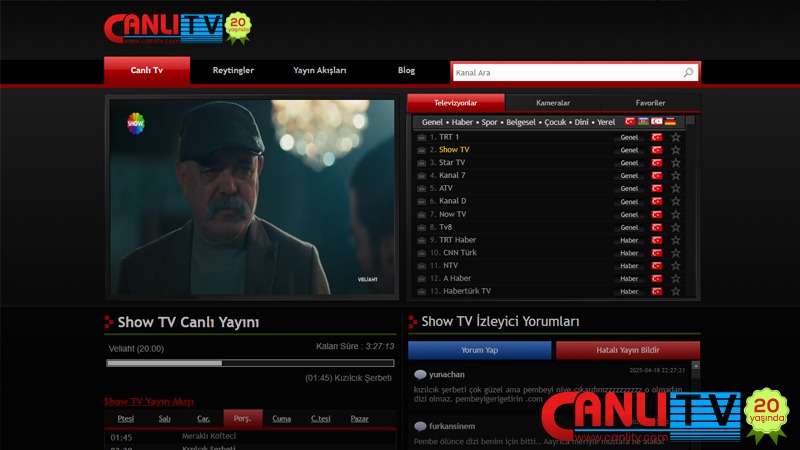Click the search magnifier icon in Kanal Ara
Viewport: 800px width, 450px height.
pyautogui.click(x=688, y=72)
